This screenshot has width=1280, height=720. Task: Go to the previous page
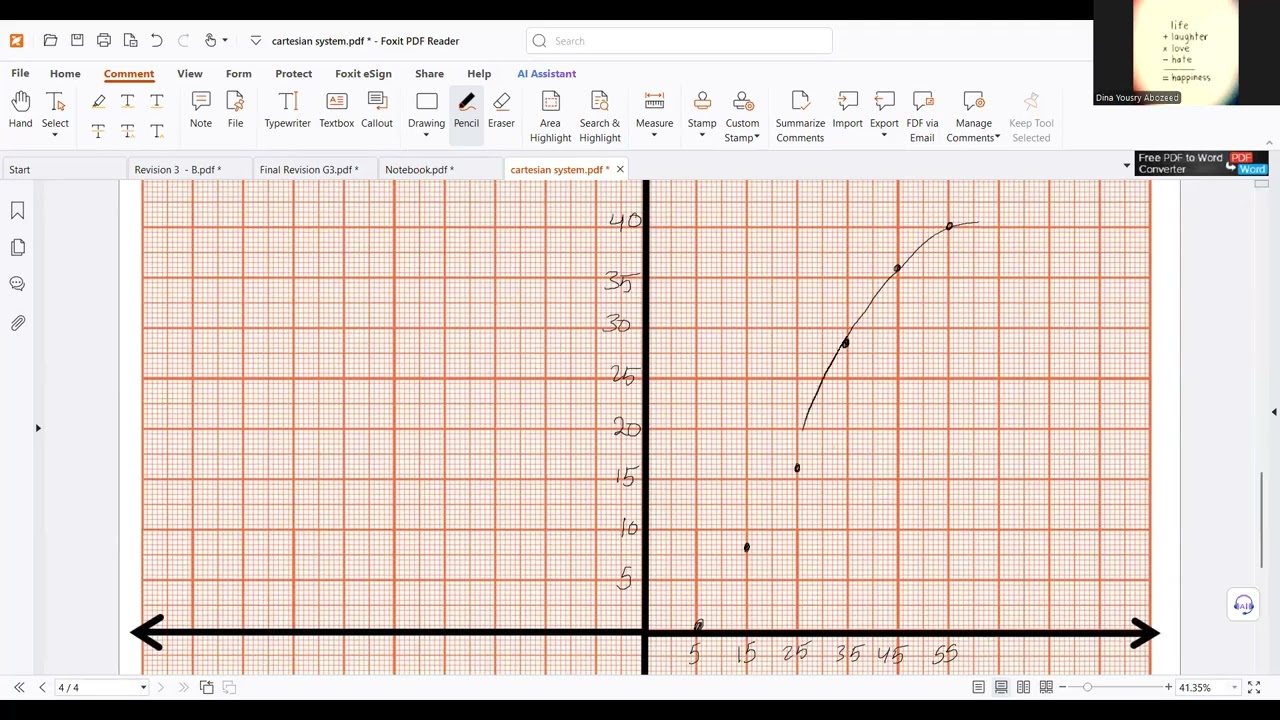tap(42, 687)
